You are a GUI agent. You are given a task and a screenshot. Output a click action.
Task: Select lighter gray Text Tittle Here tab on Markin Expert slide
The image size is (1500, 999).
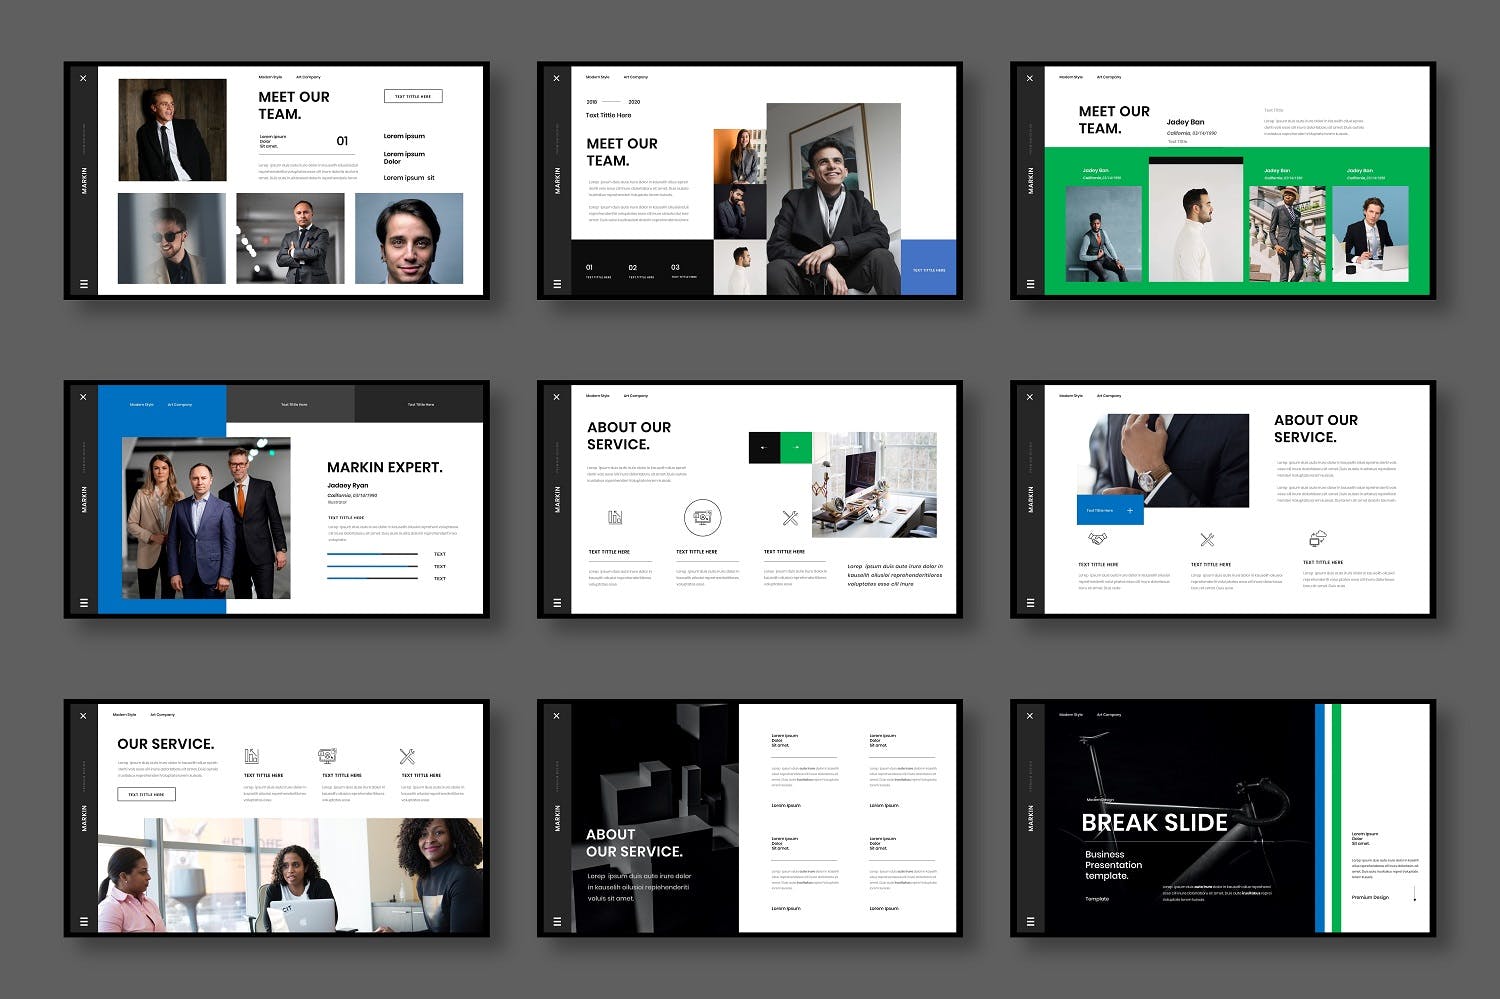click(x=290, y=404)
